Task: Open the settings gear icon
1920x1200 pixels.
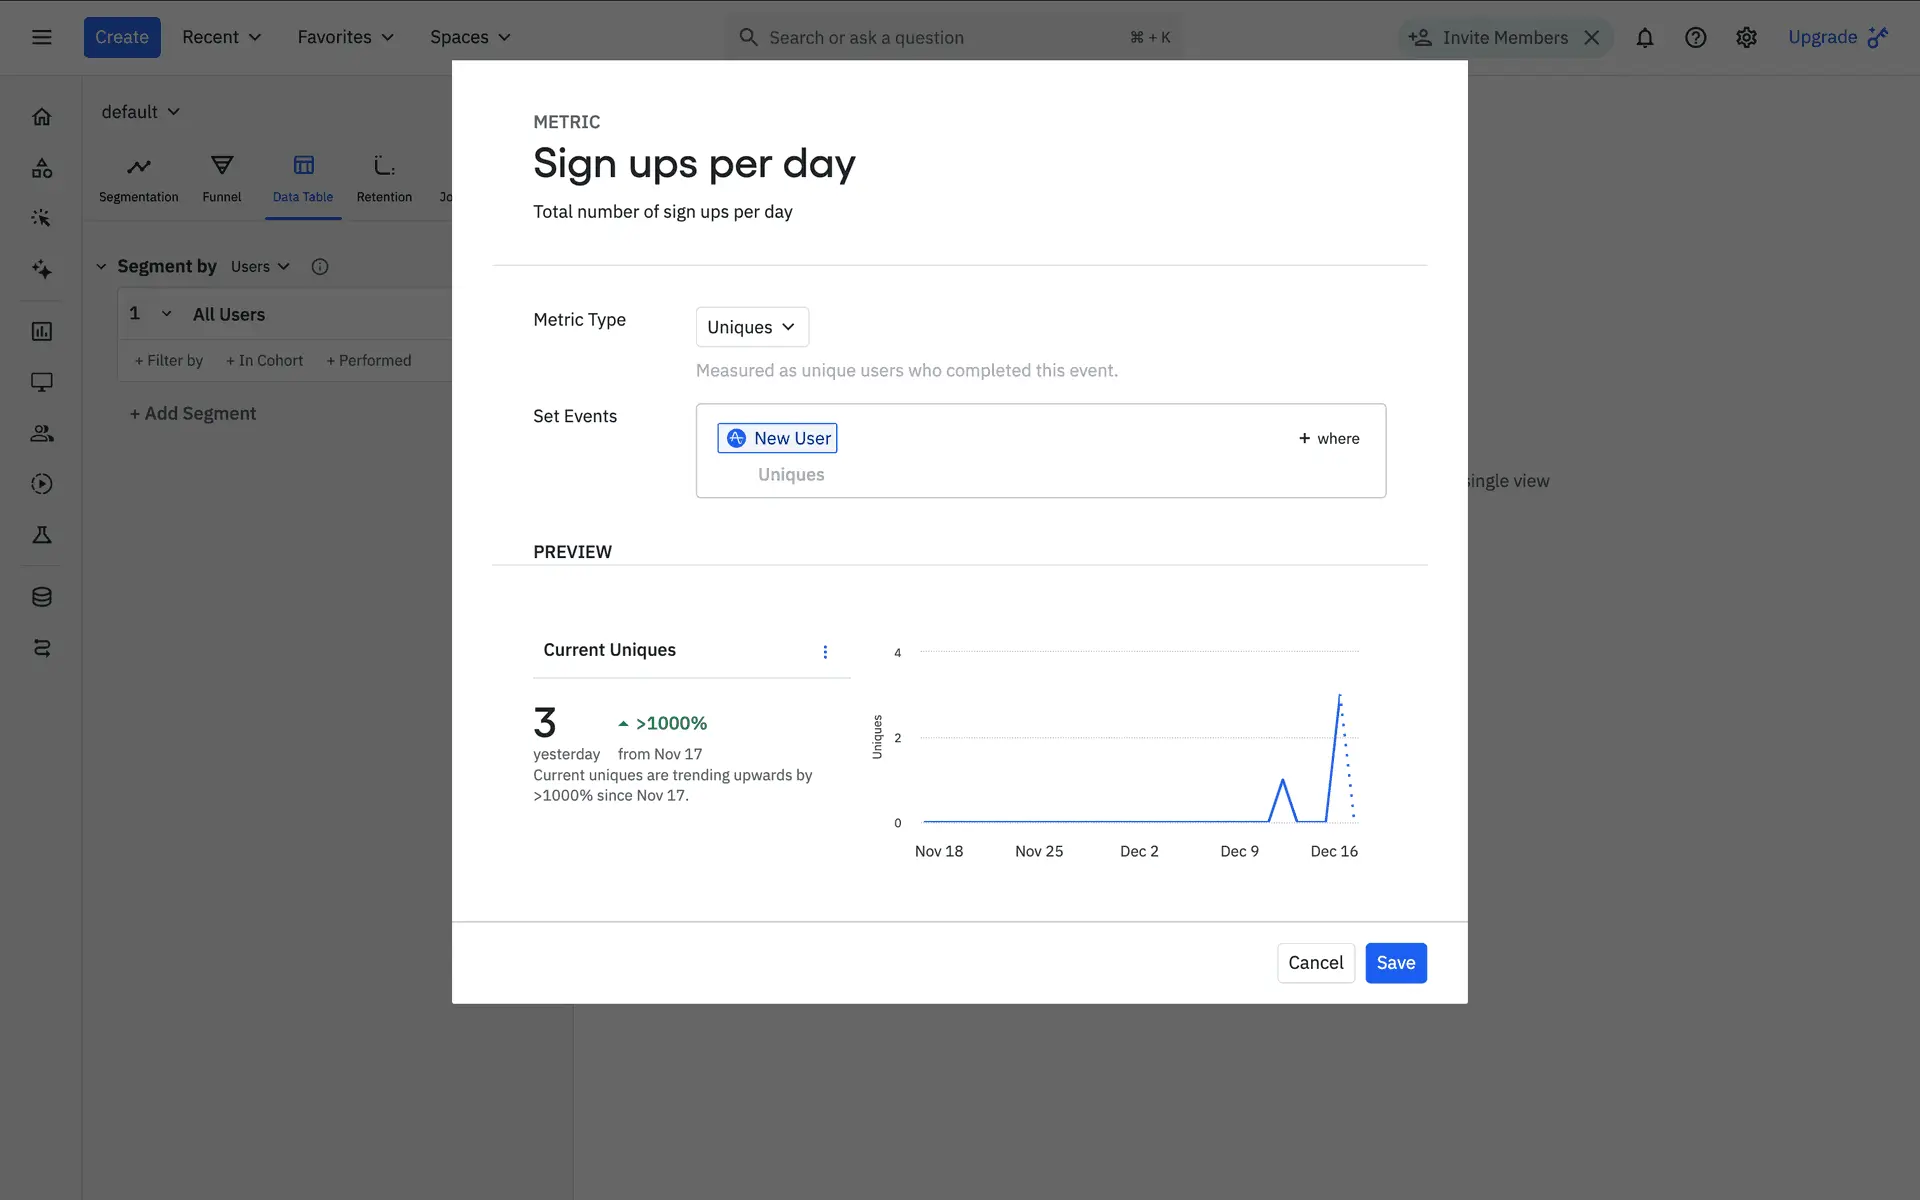Action: [1746, 38]
